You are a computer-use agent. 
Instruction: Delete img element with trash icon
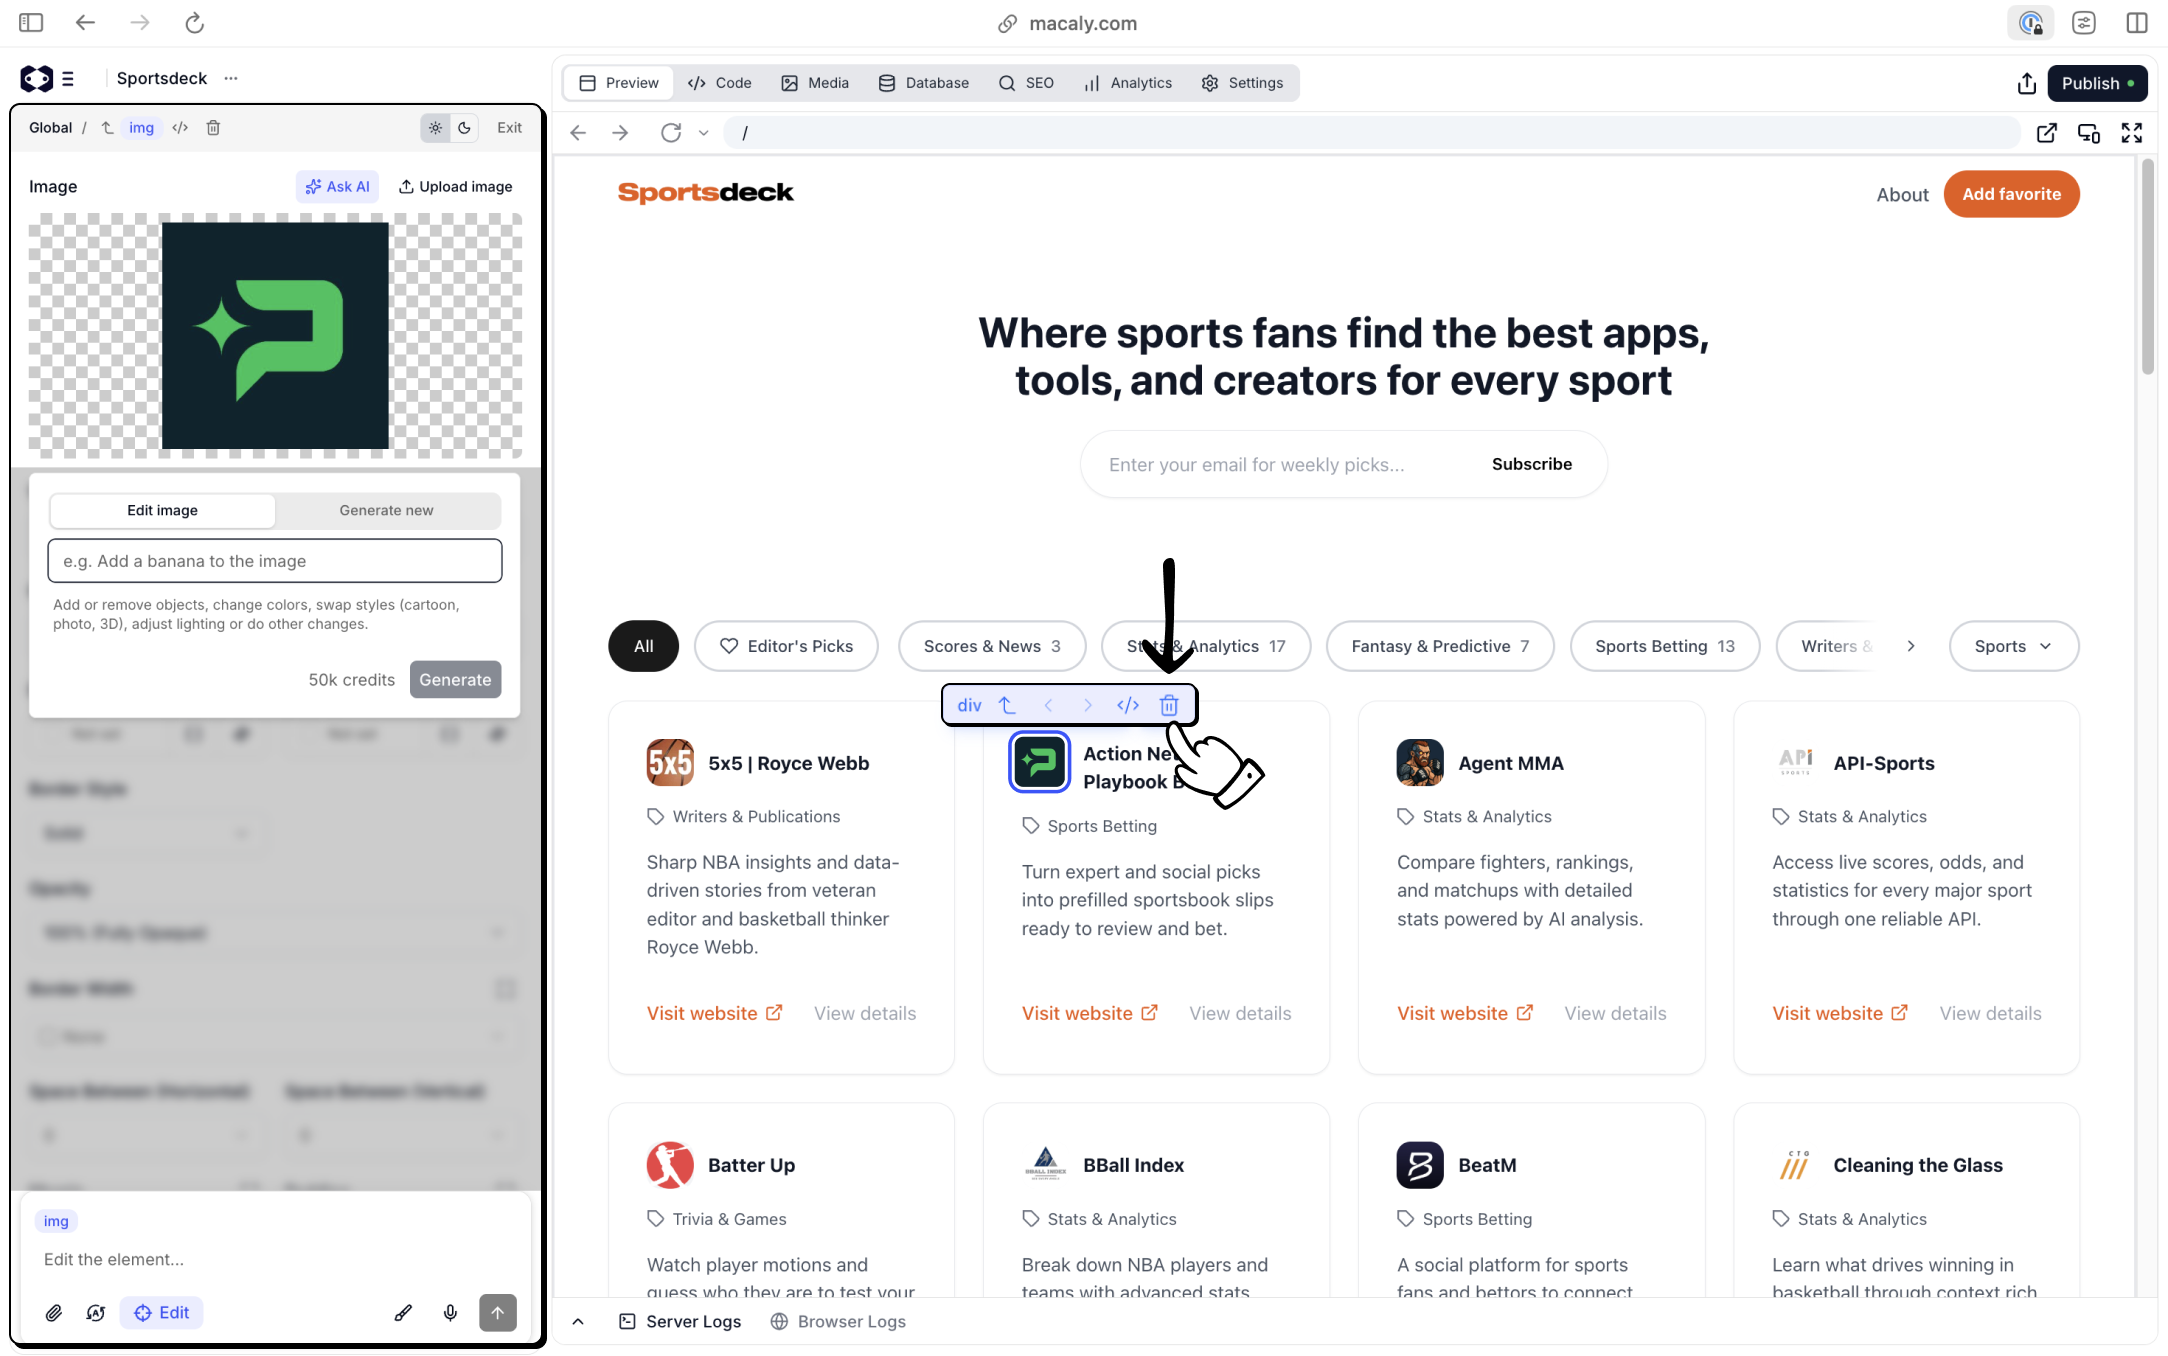[213, 128]
